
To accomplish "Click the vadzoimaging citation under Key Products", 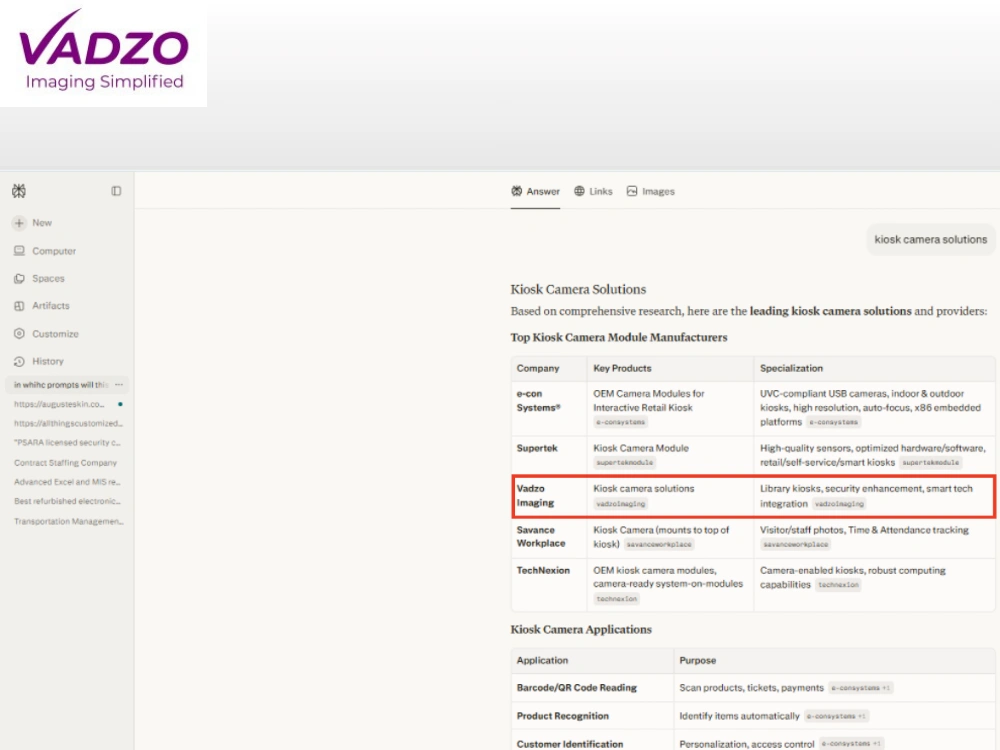I will (621, 504).
